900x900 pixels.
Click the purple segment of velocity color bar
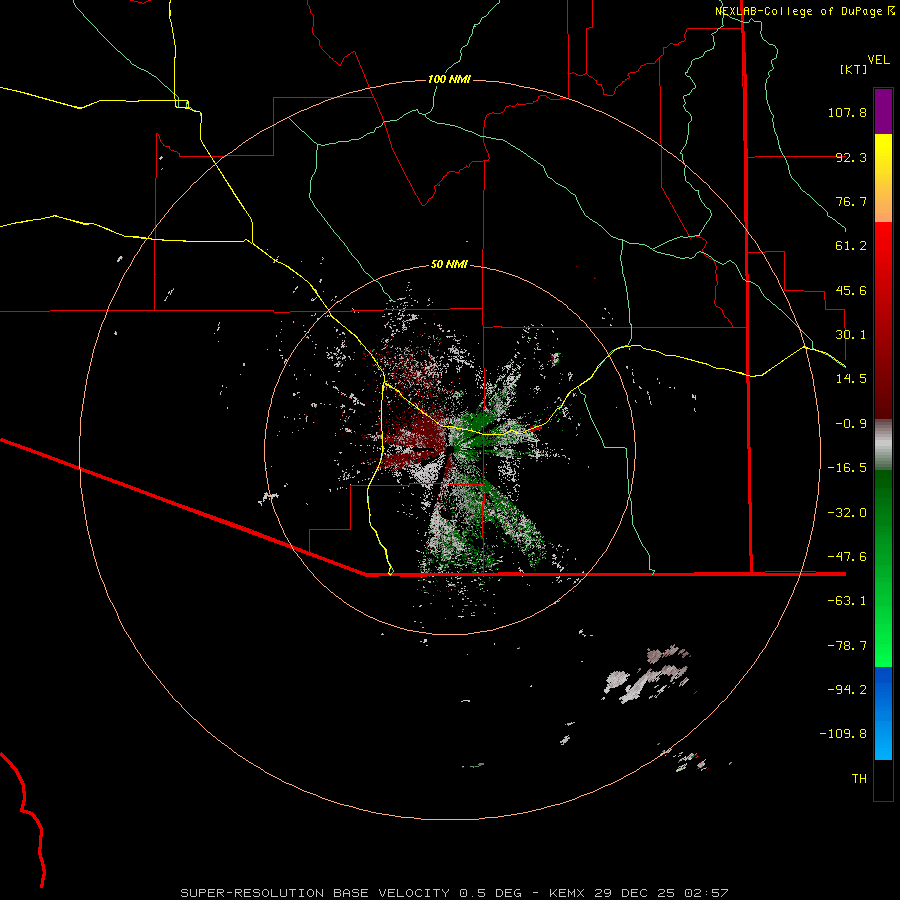point(883,111)
